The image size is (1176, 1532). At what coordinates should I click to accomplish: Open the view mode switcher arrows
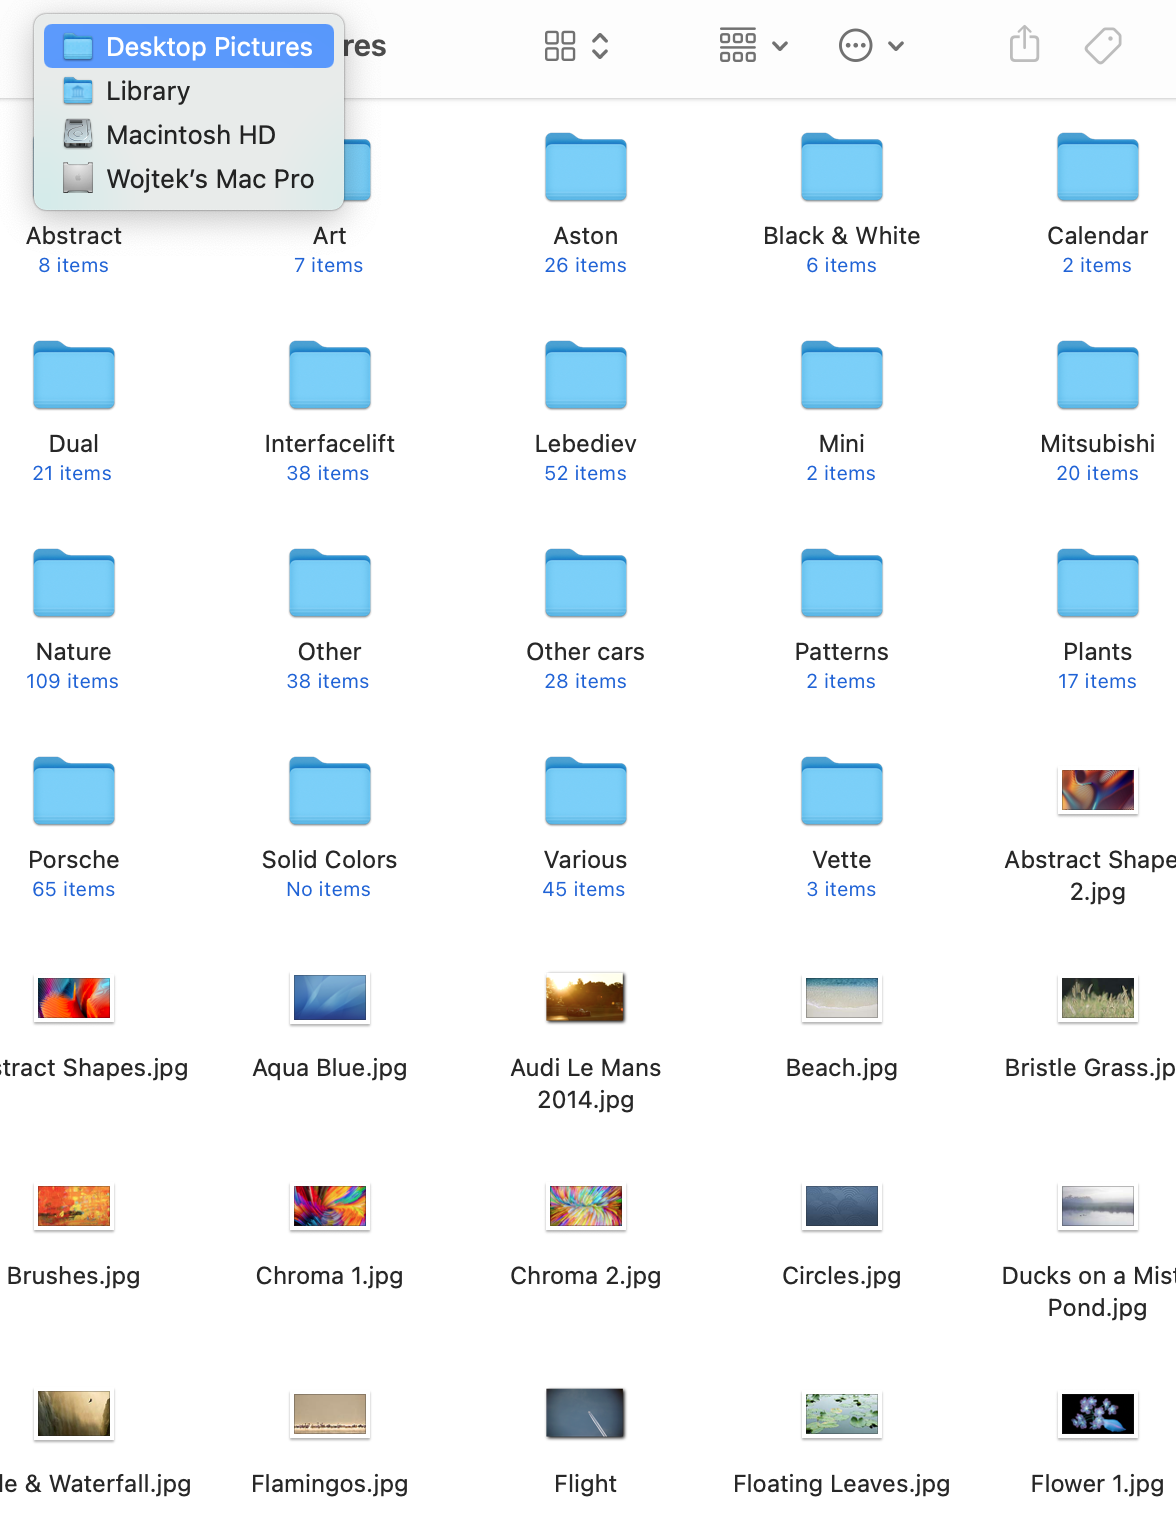point(600,46)
